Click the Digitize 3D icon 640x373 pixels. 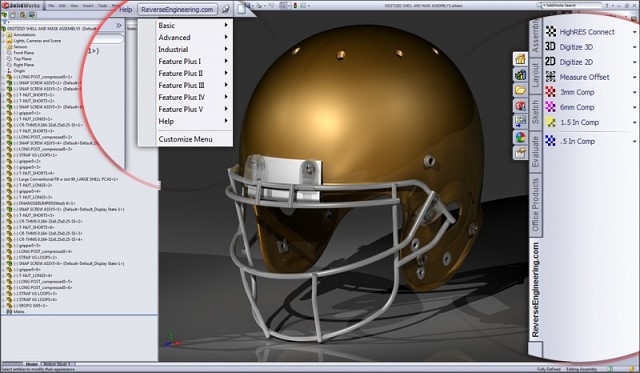(x=551, y=47)
